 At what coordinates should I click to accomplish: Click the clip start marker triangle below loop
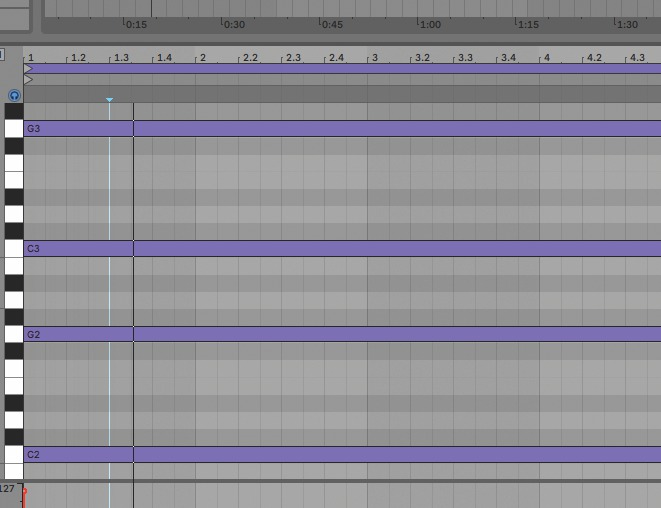pyautogui.click(x=28, y=79)
